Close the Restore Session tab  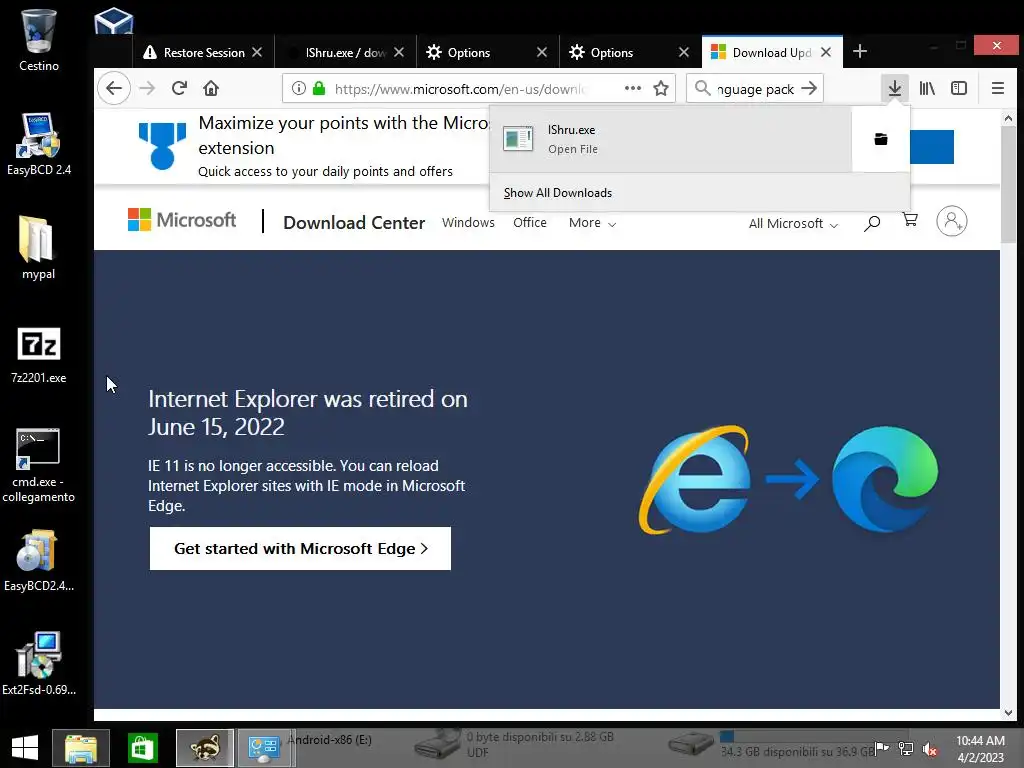tap(257, 52)
